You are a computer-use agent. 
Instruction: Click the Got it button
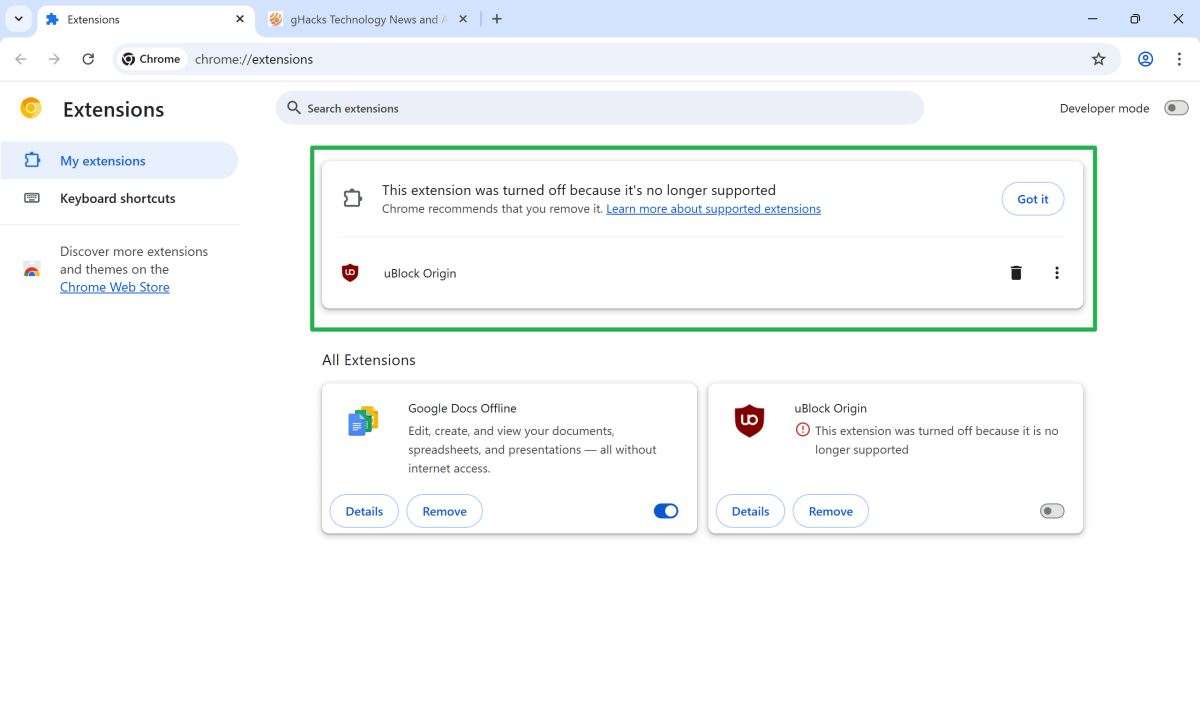(1033, 199)
